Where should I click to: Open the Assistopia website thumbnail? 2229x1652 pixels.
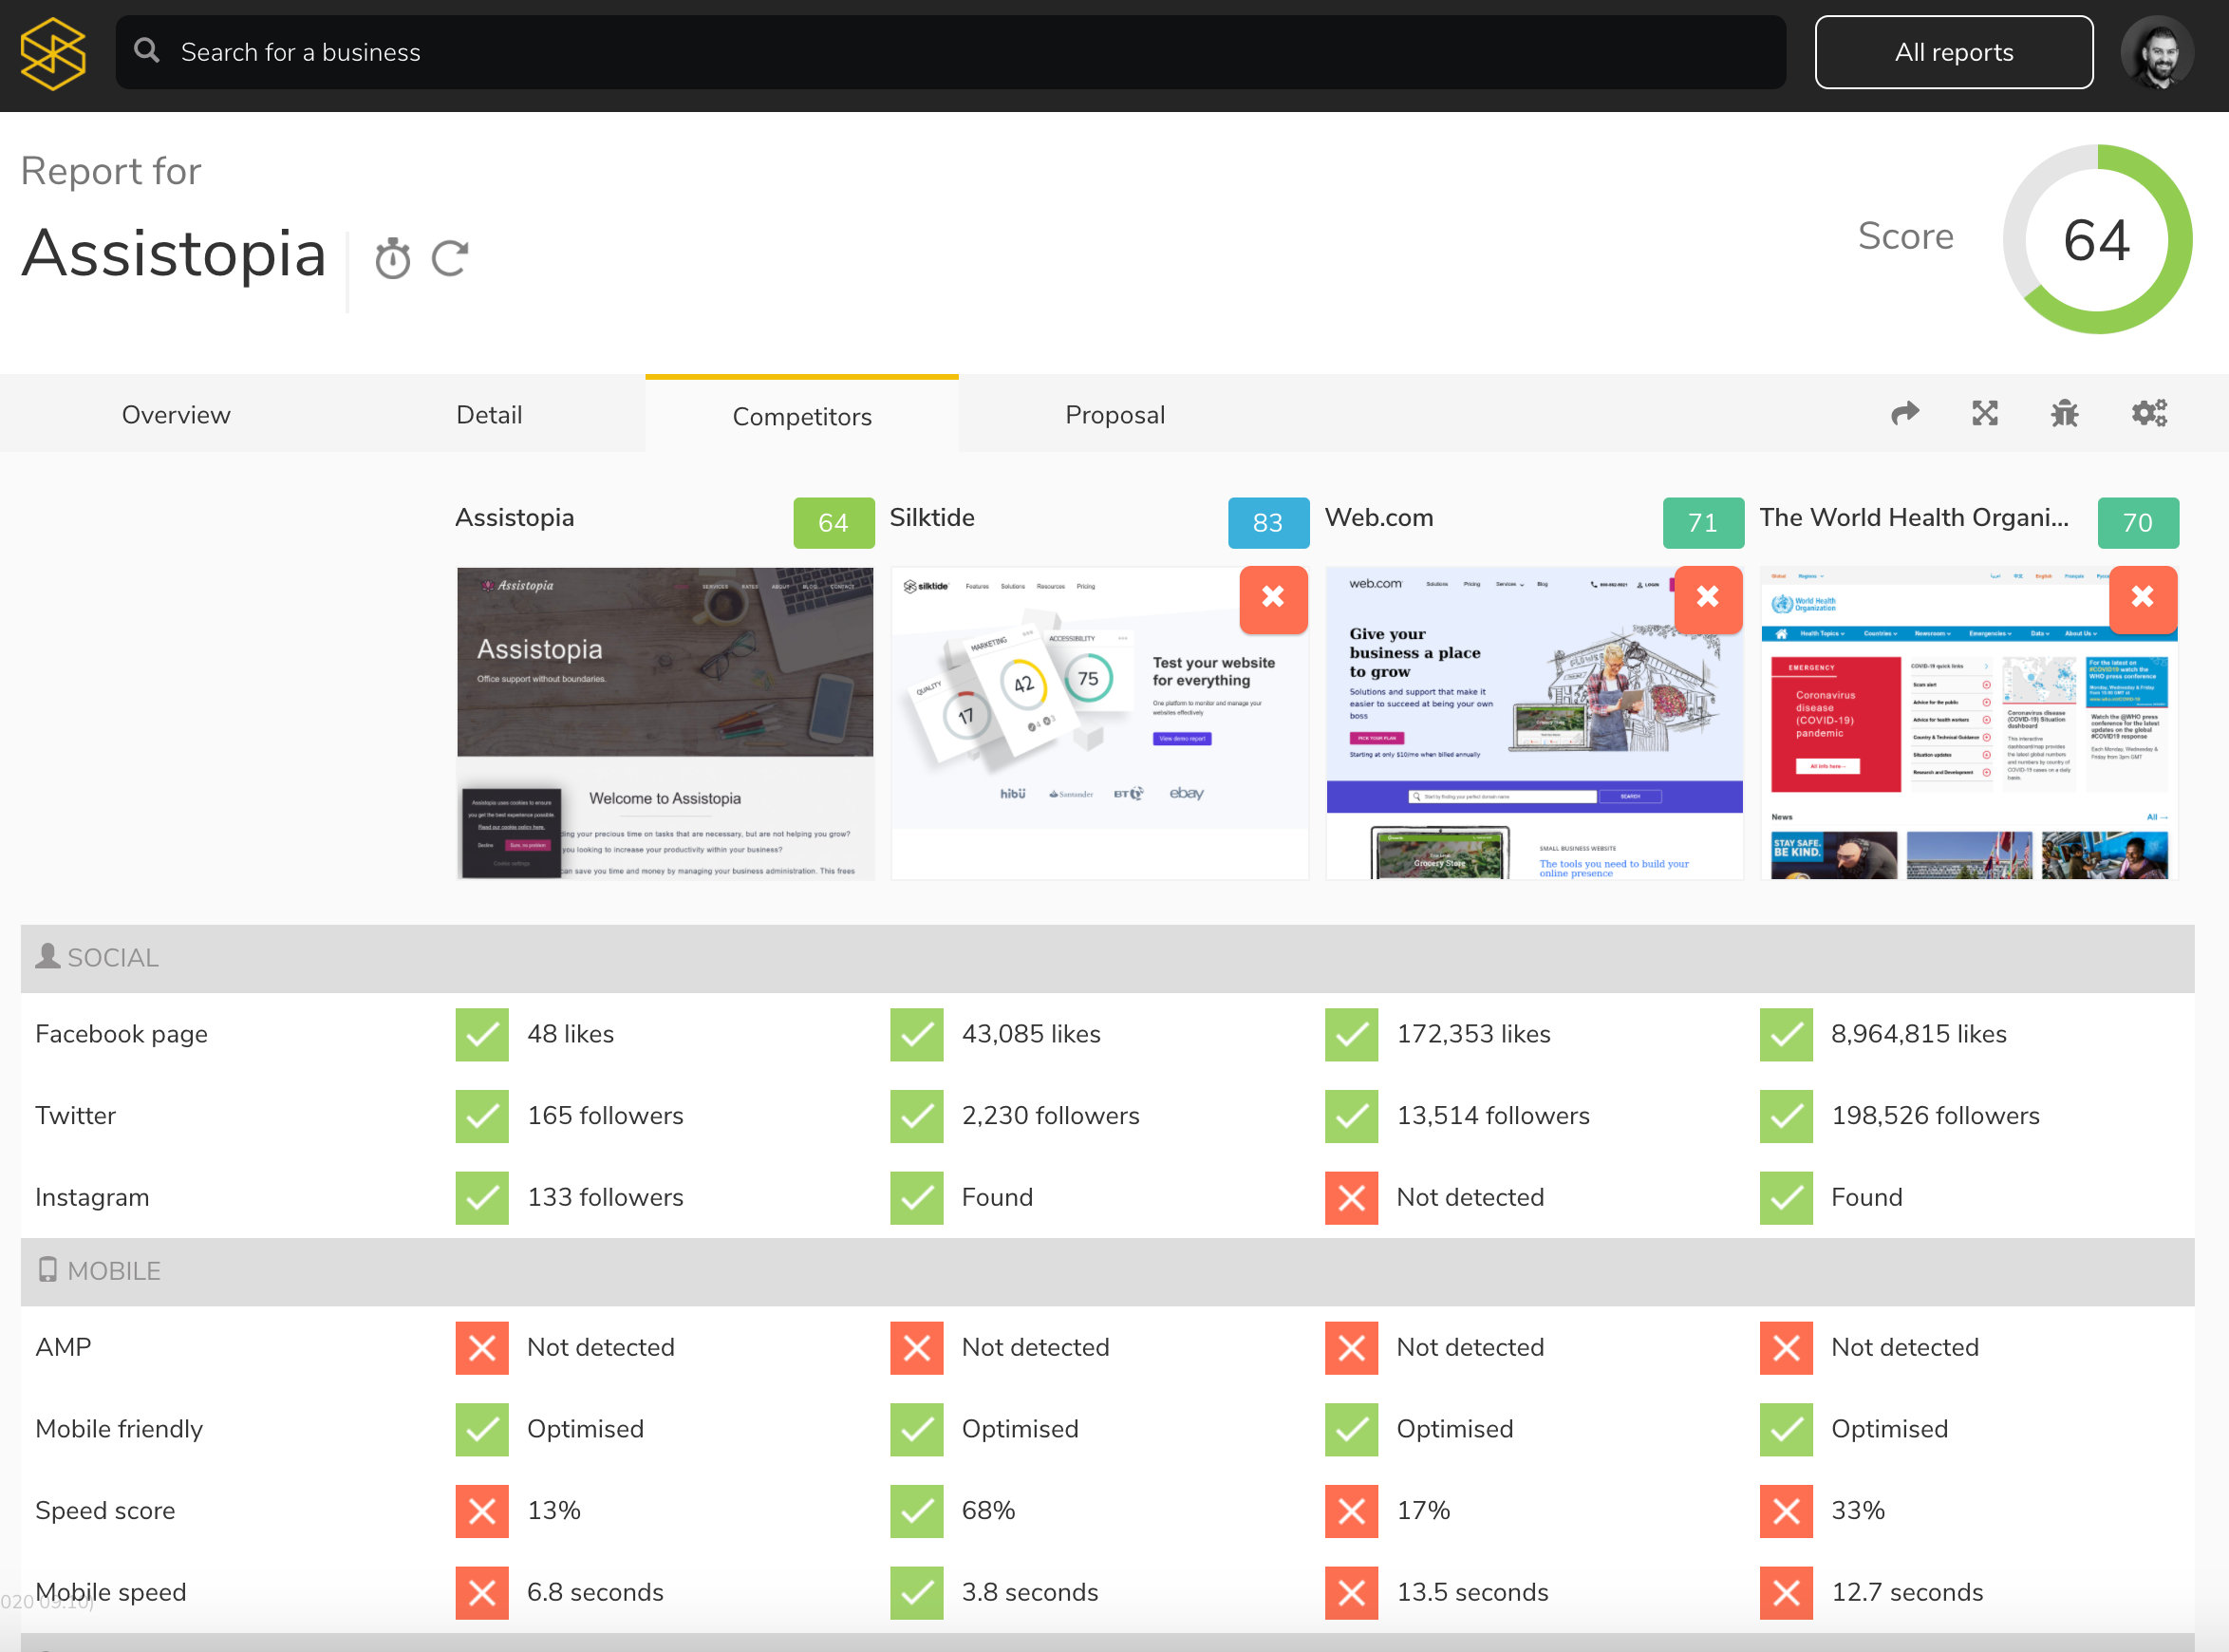[665, 723]
